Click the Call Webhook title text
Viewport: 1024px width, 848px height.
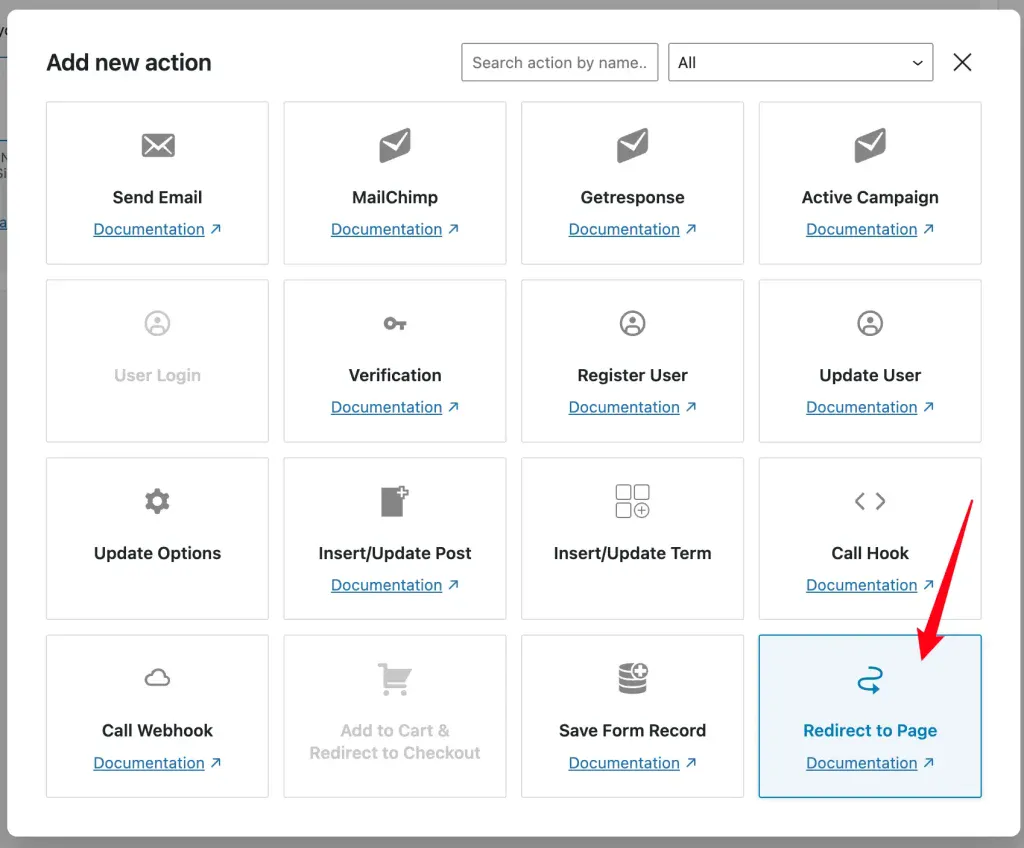[157, 730]
